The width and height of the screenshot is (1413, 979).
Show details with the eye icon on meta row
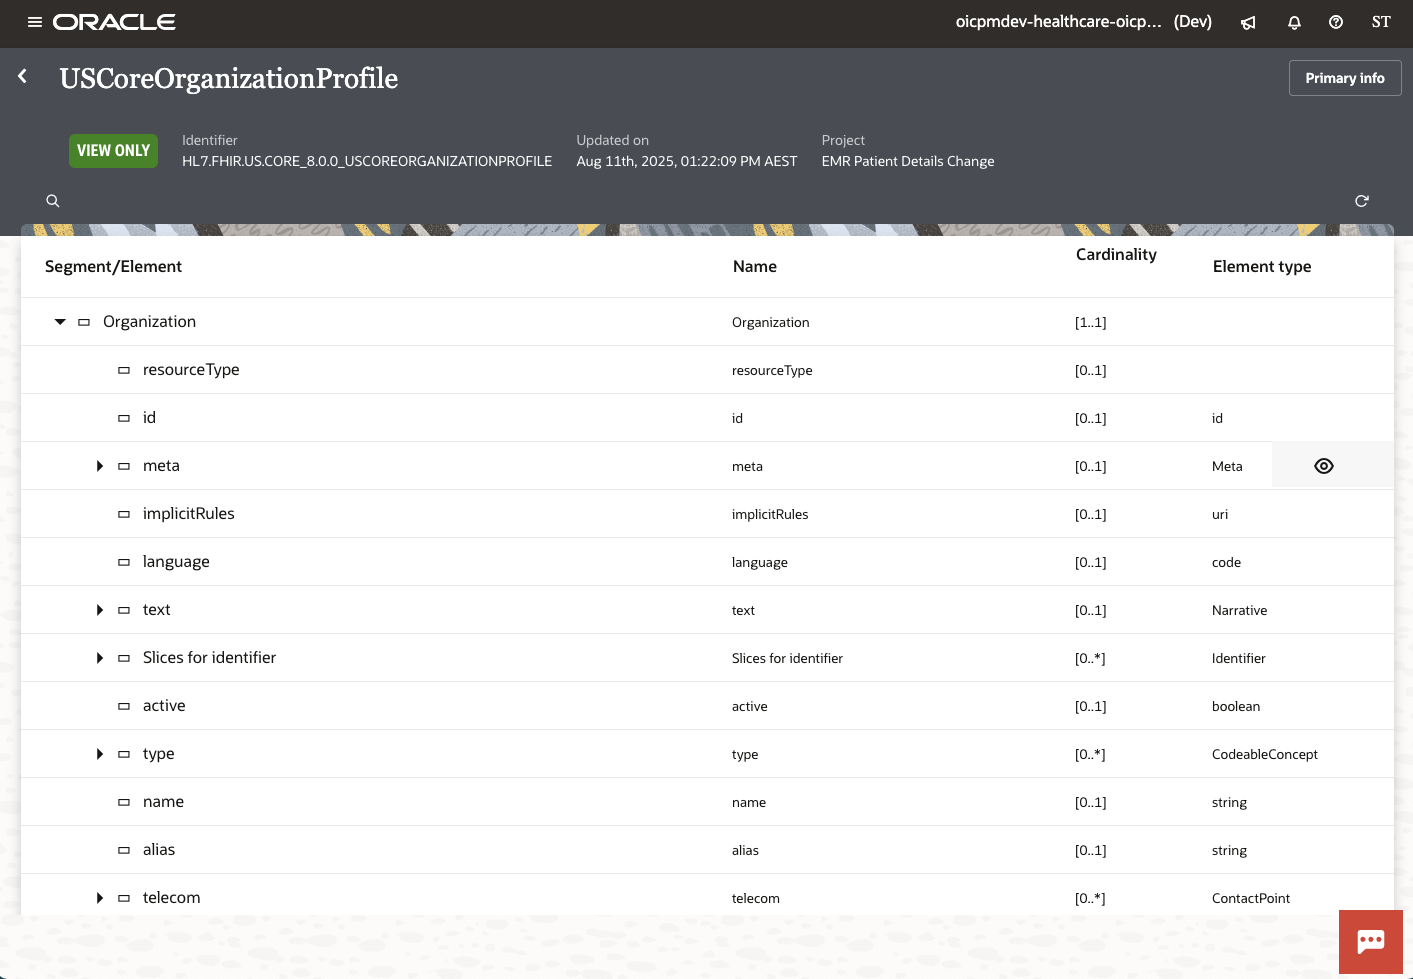tap(1323, 465)
